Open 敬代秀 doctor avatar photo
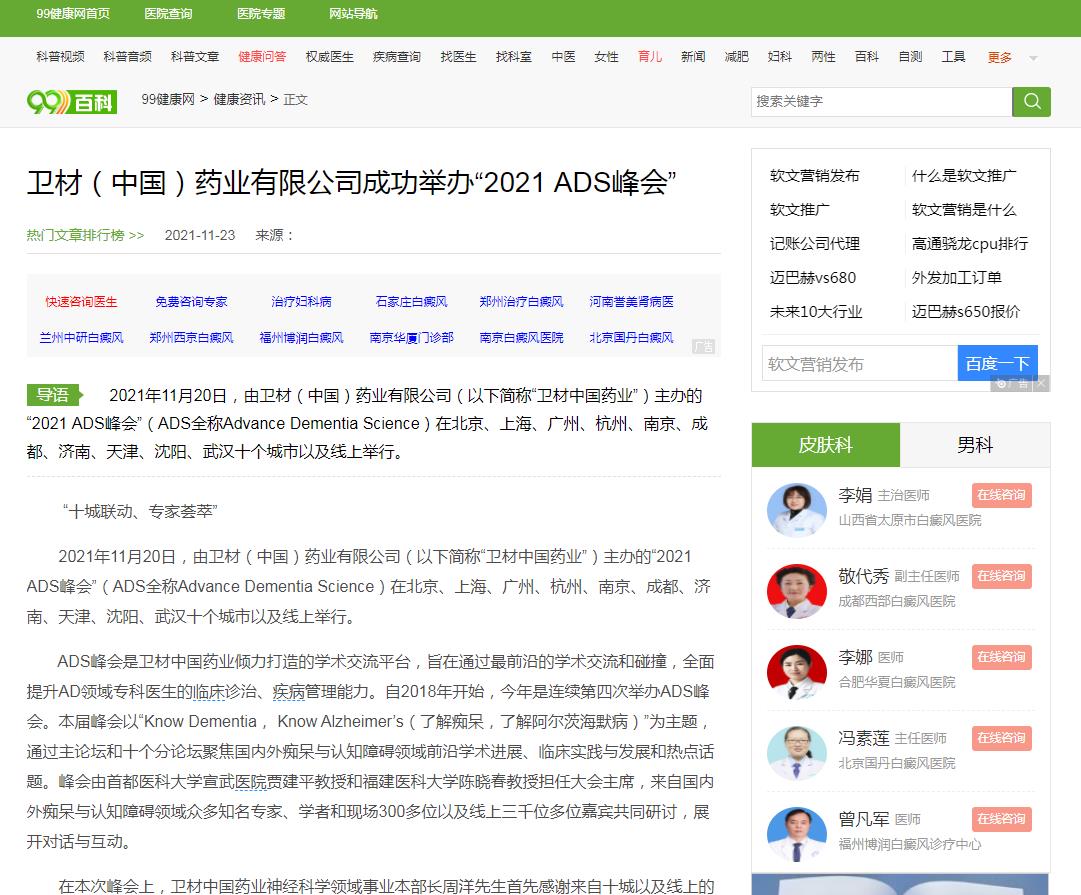The width and height of the screenshot is (1081, 895). coord(797,591)
